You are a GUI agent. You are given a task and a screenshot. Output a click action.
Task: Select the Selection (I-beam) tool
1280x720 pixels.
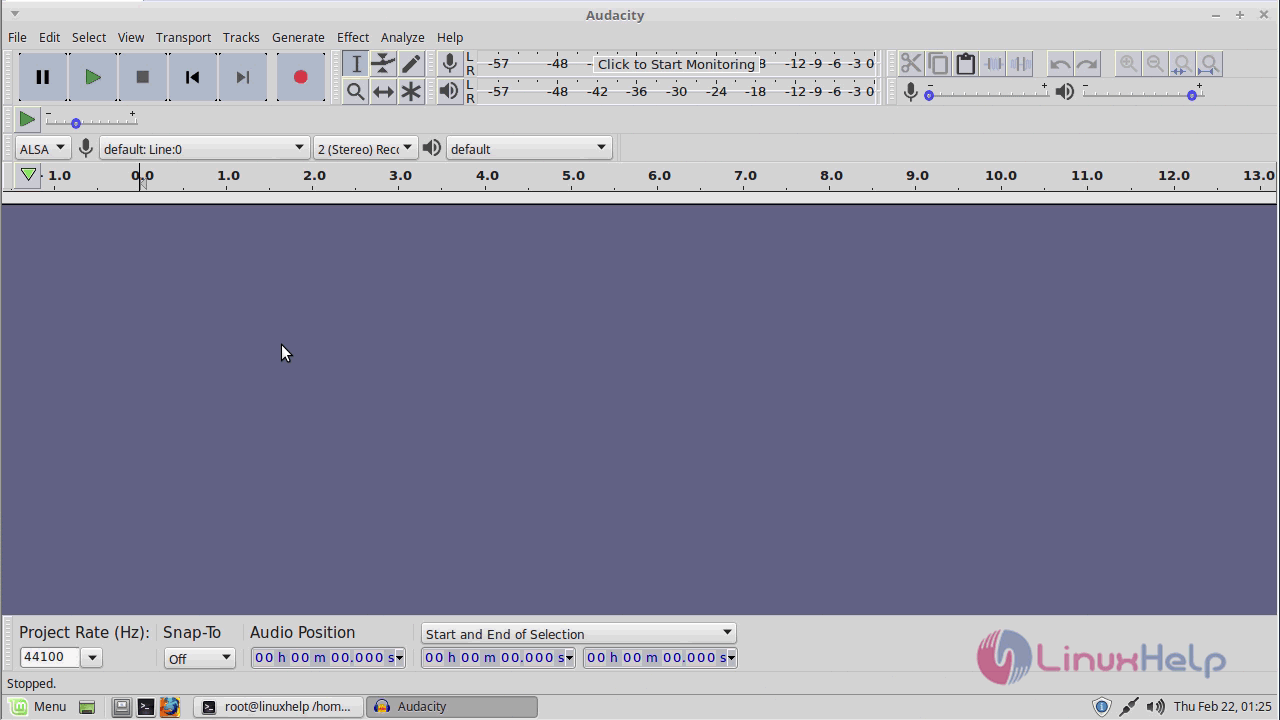pos(356,64)
